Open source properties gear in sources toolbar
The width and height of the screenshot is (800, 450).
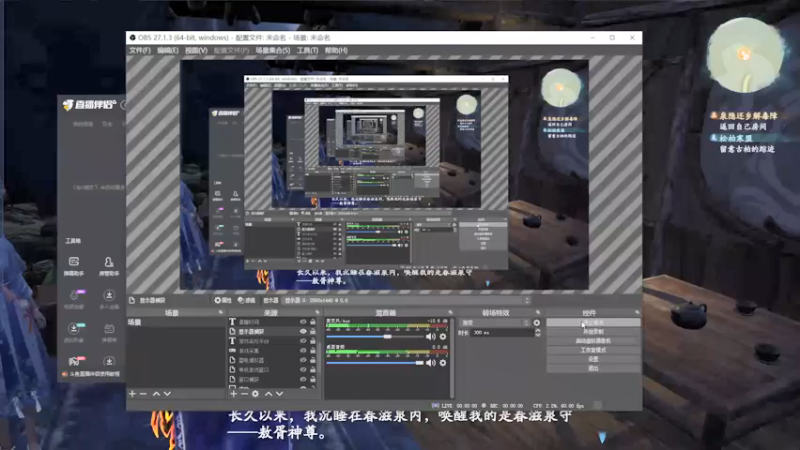click(x=255, y=394)
